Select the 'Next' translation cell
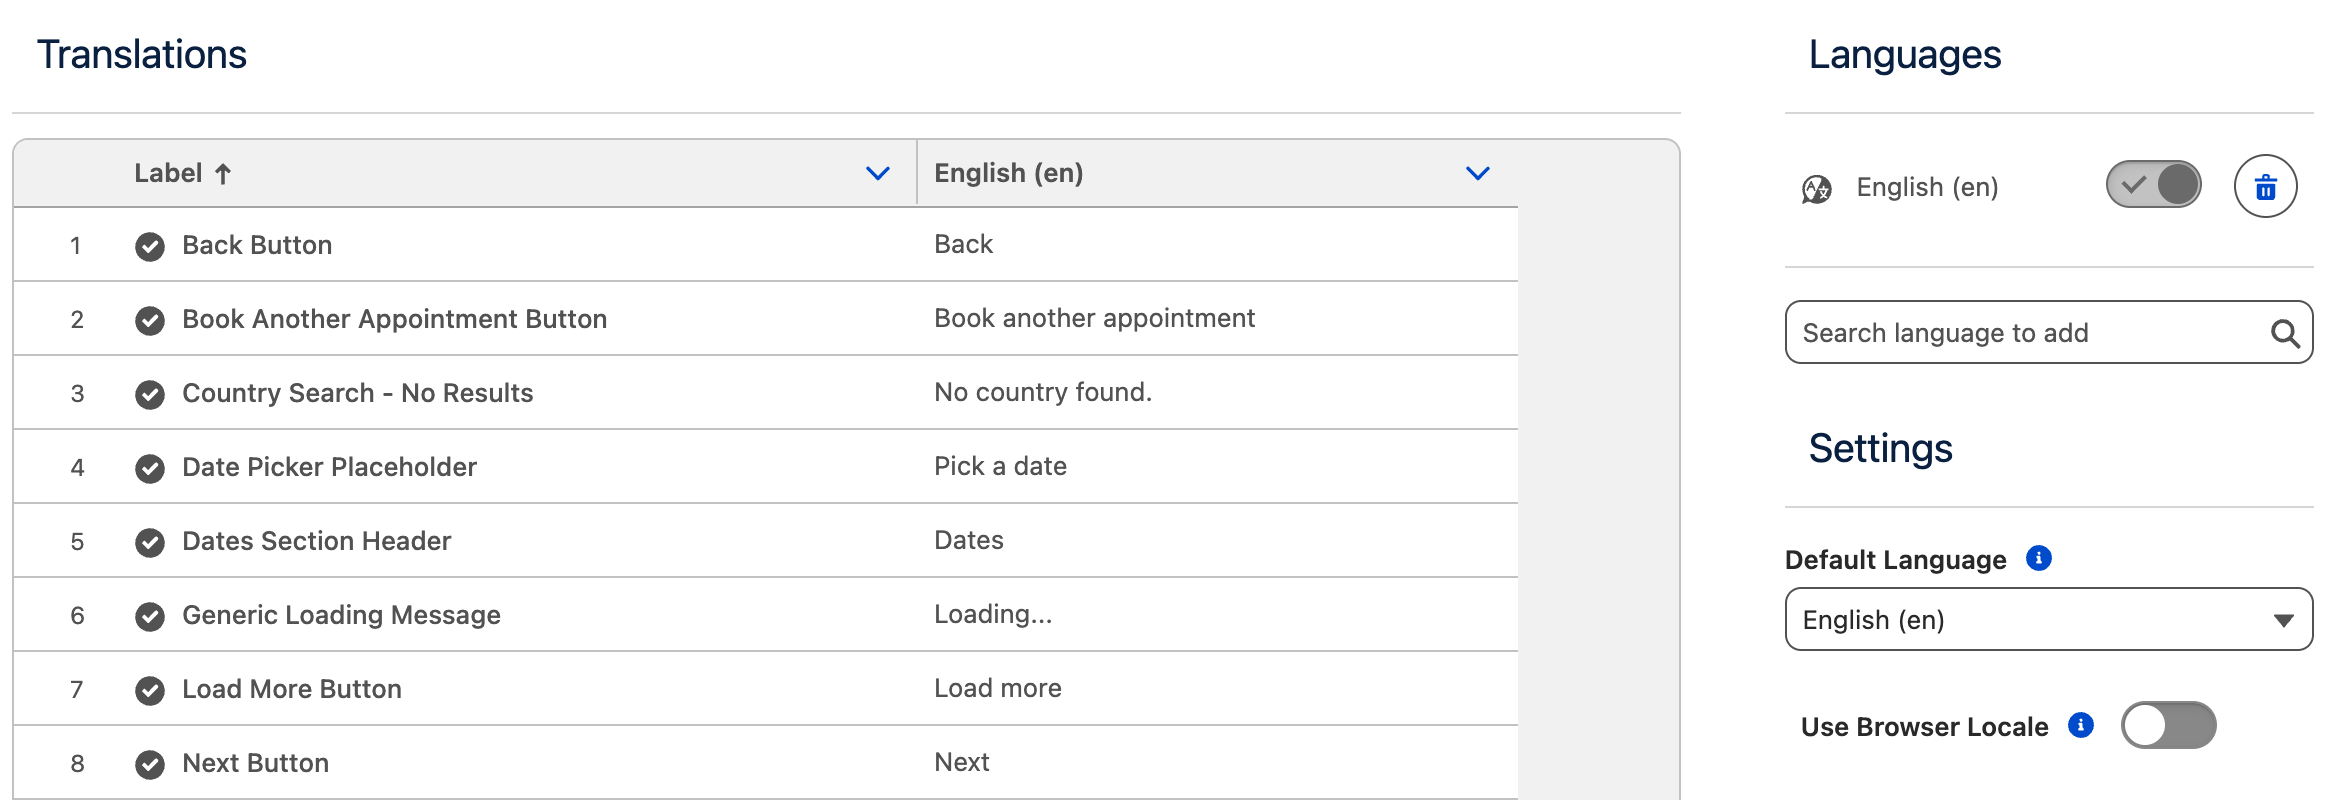 coord(1217,763)
